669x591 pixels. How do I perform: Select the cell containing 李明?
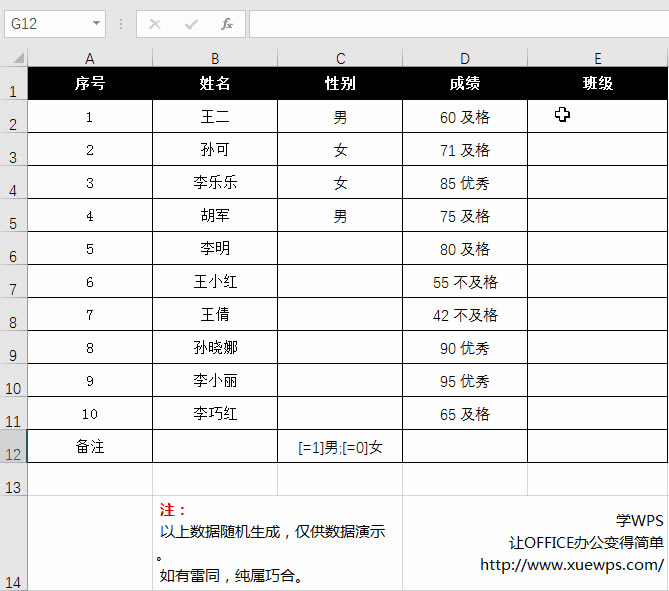coord(215,248)
